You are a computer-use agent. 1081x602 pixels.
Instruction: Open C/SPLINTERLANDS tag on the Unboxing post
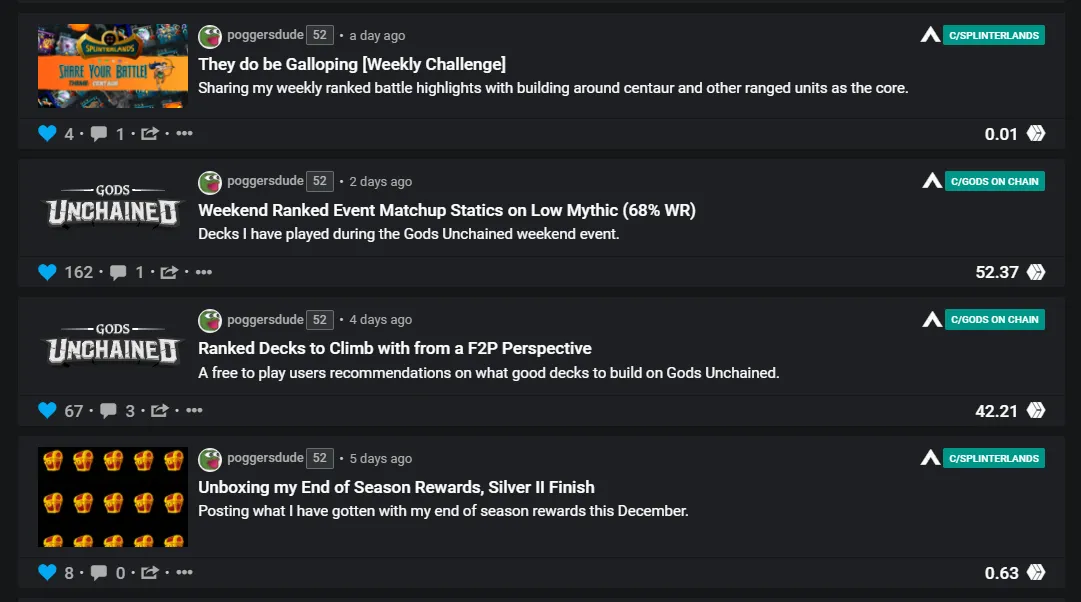click(x=994, y=458)
